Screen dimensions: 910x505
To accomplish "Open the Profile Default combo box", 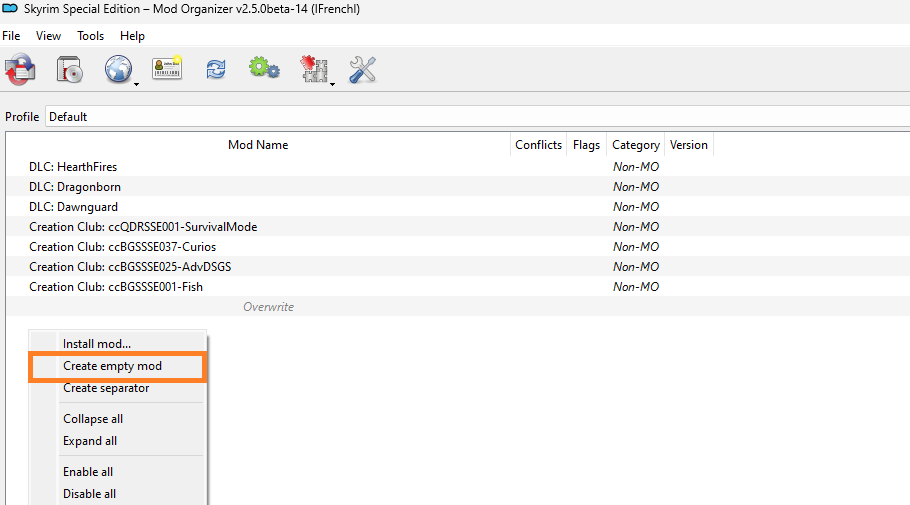I will click(x=477, y=117).
